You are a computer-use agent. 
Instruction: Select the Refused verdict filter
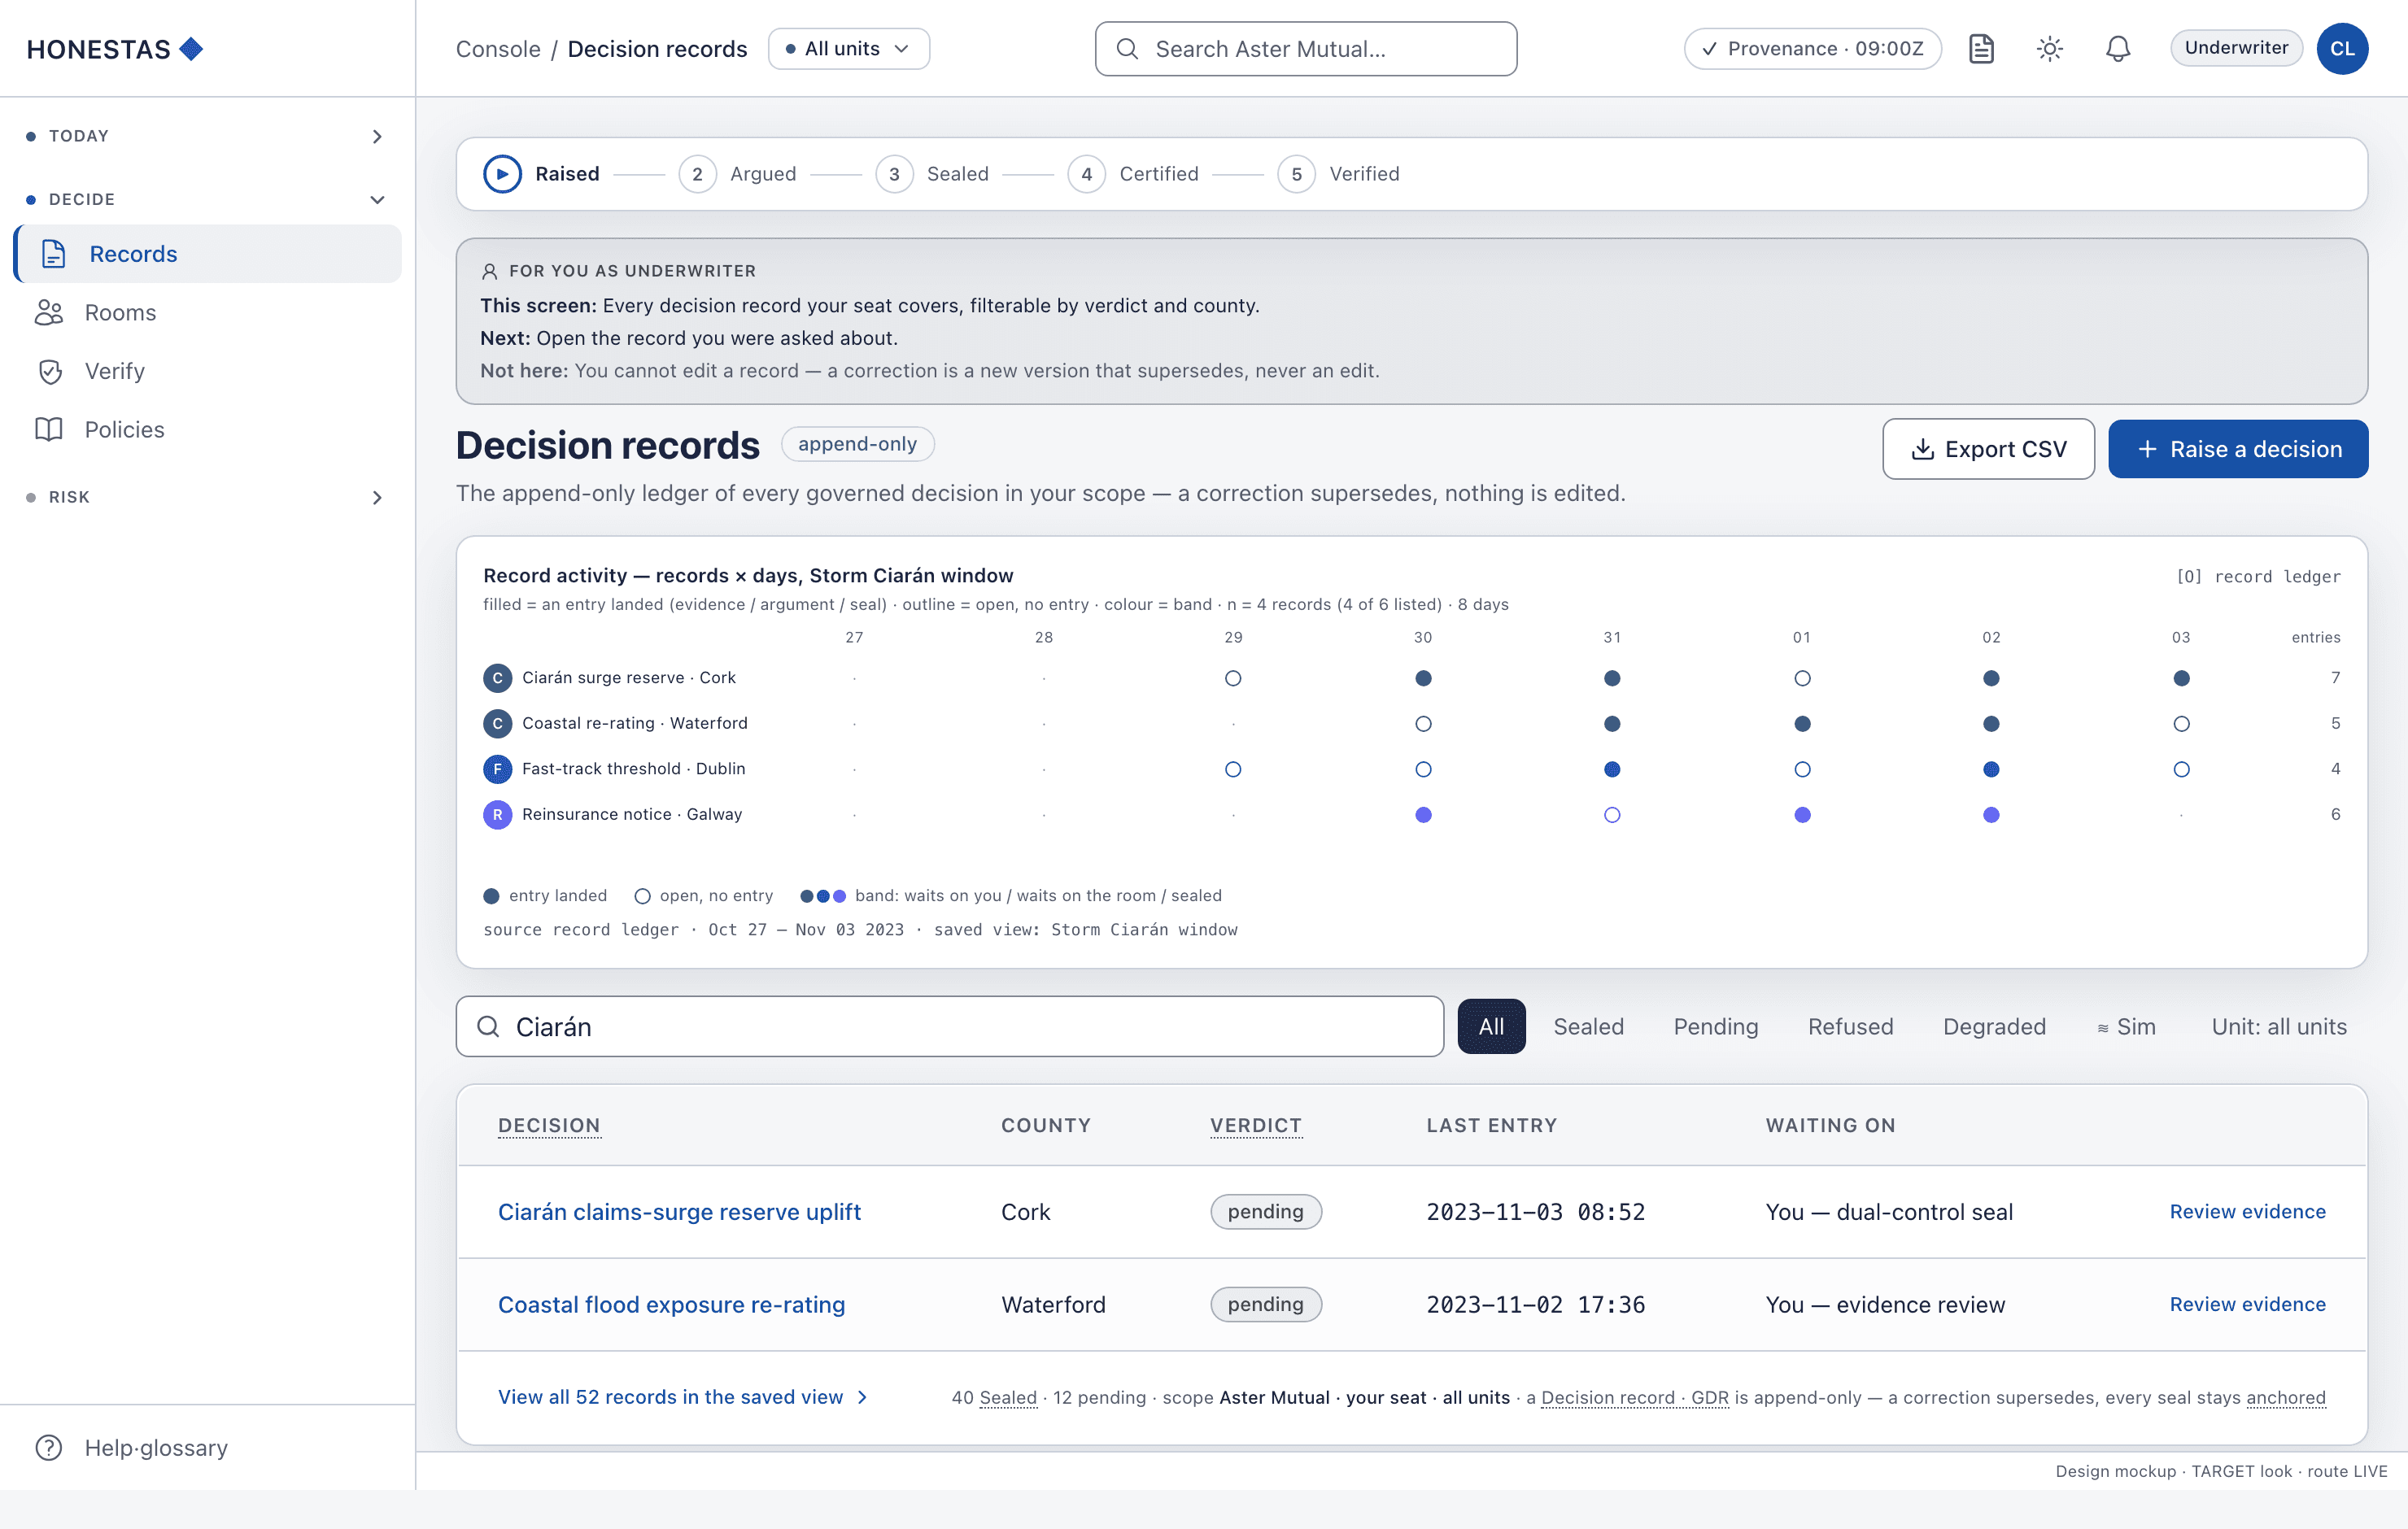[x=1850, y=1027]
